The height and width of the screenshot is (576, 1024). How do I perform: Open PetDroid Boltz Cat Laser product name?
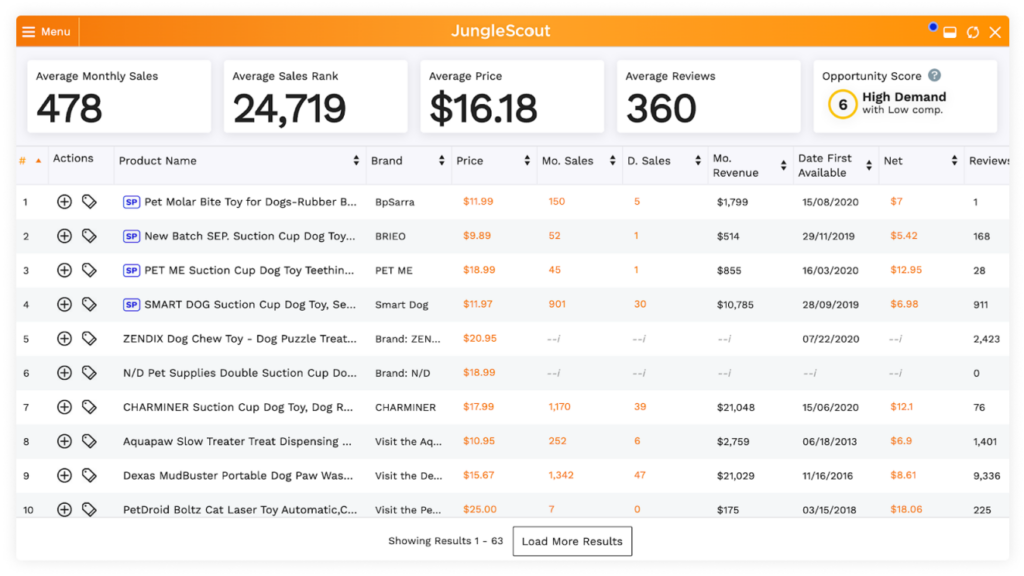[x=240, y=509]
